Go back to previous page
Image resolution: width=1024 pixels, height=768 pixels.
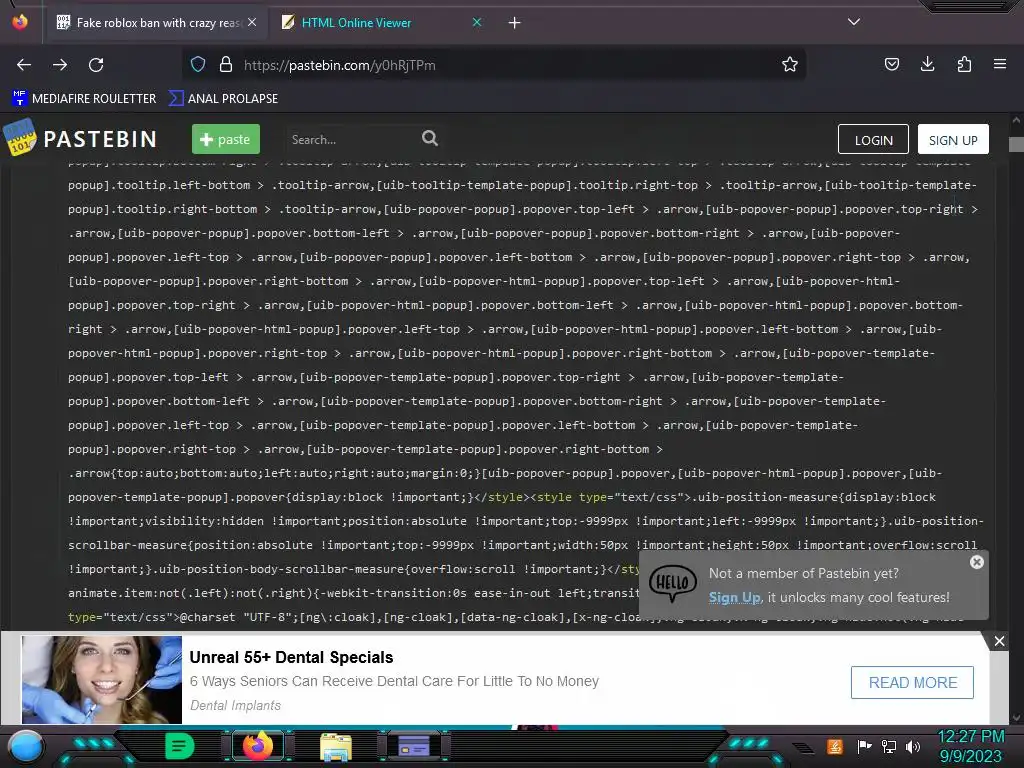(x=24, y=65)
